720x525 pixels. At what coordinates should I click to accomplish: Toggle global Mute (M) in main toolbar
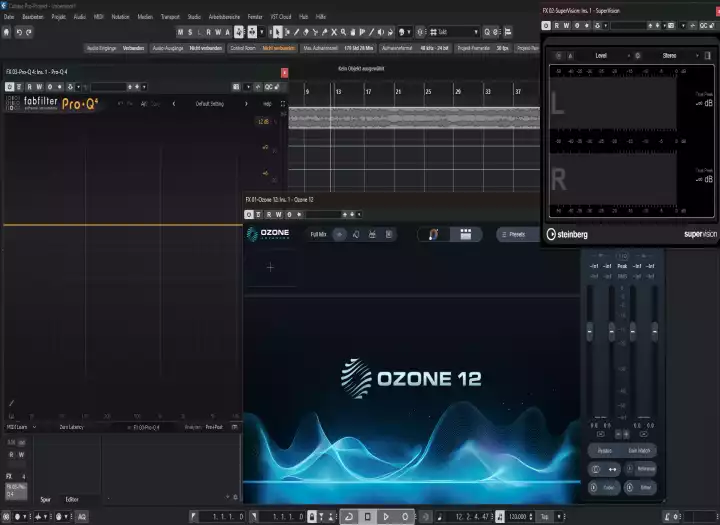[180, 32]
